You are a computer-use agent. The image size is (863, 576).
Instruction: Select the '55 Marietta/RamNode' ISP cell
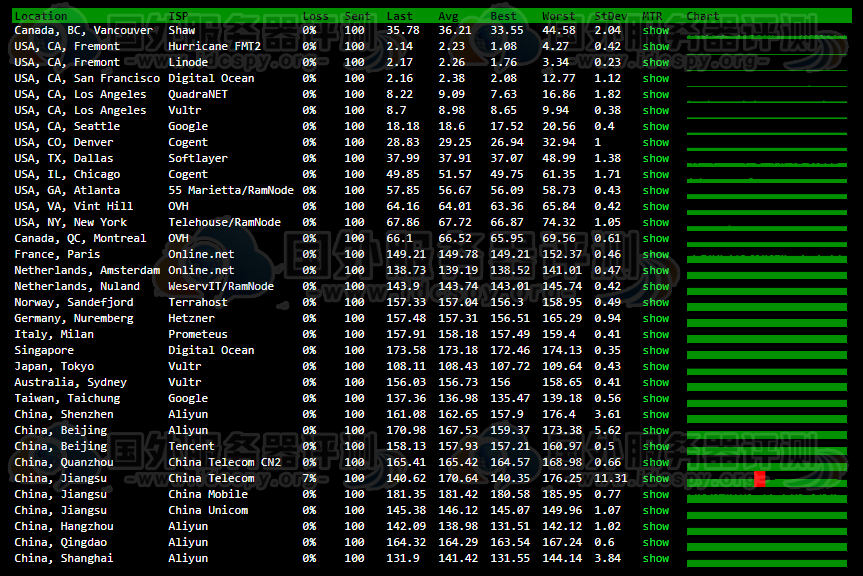tap(231, 190)
